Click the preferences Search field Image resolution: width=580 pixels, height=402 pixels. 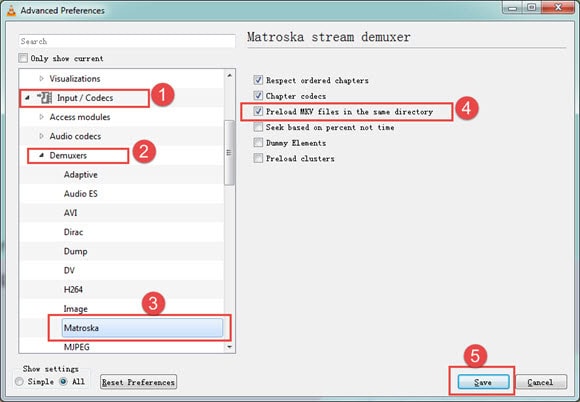[x=127, y=41]
